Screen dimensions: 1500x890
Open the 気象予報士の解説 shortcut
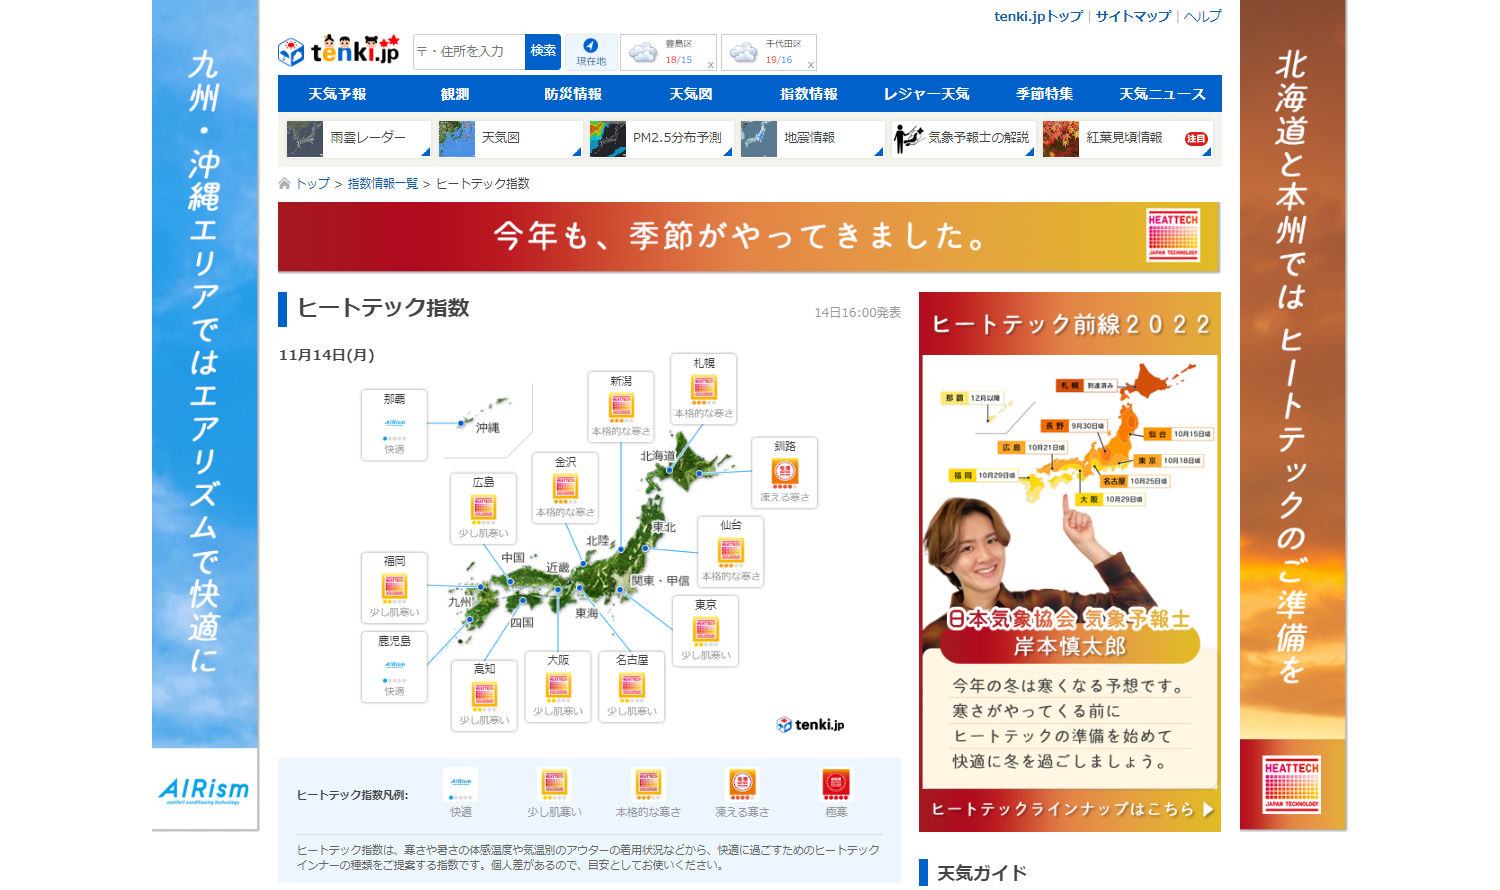pos(963,139)
